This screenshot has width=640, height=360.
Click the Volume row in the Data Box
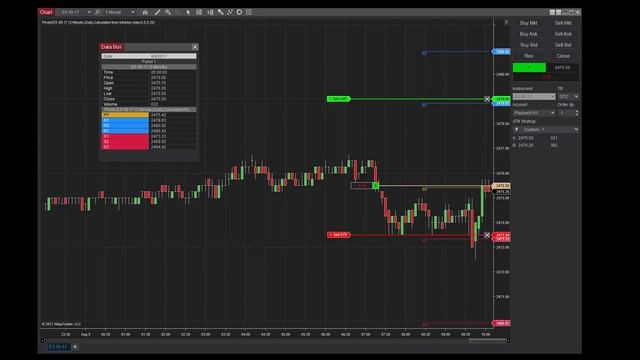(149, 104)
